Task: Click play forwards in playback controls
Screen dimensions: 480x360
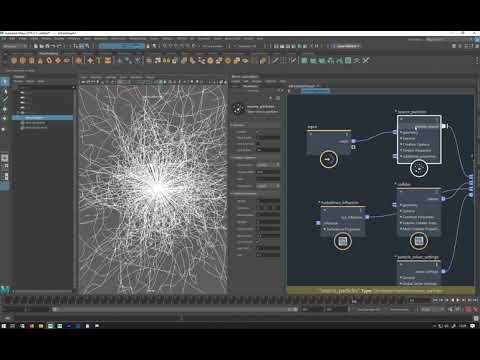Action: point(458,300)
